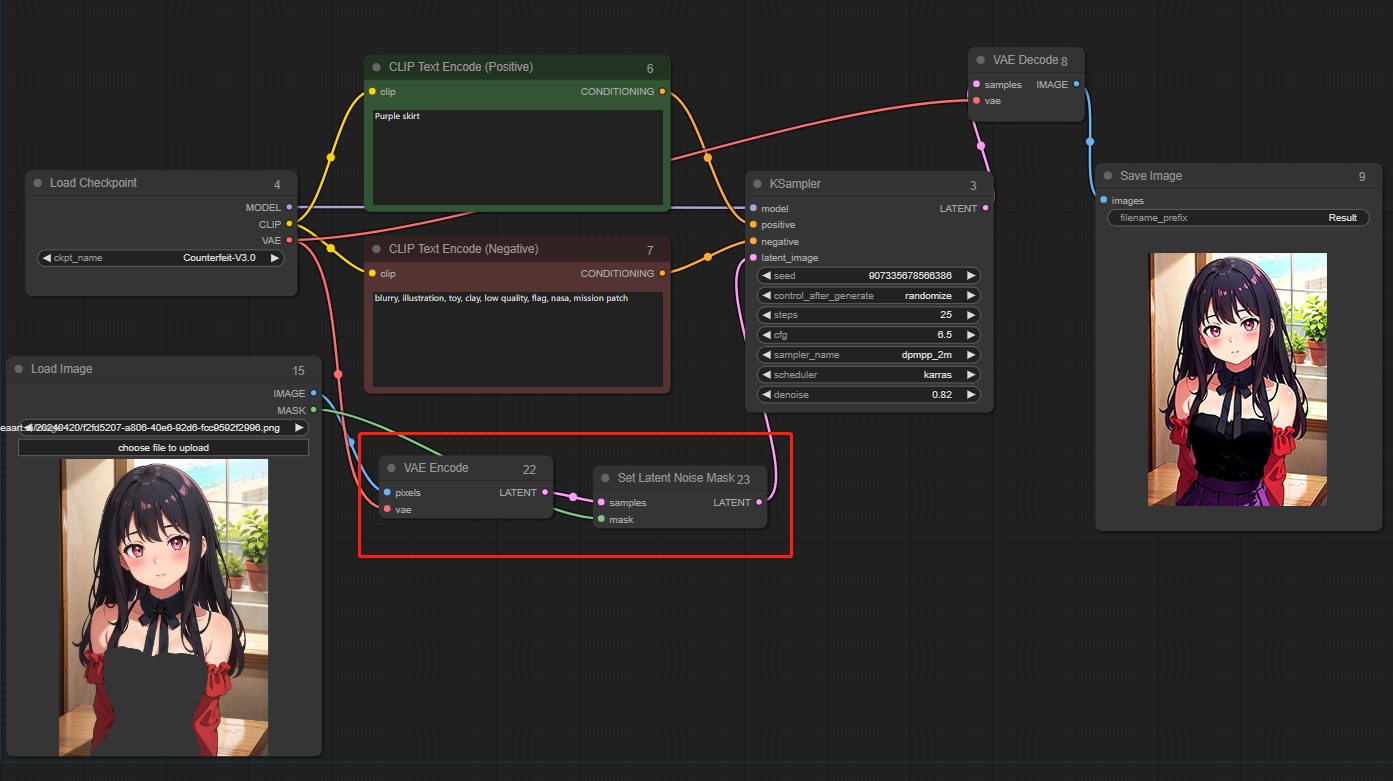Click the positive prompt text box with Purple skirt
Image resolution: width=1393 pixels, height=781 pixels.
(x=517, y=156)
